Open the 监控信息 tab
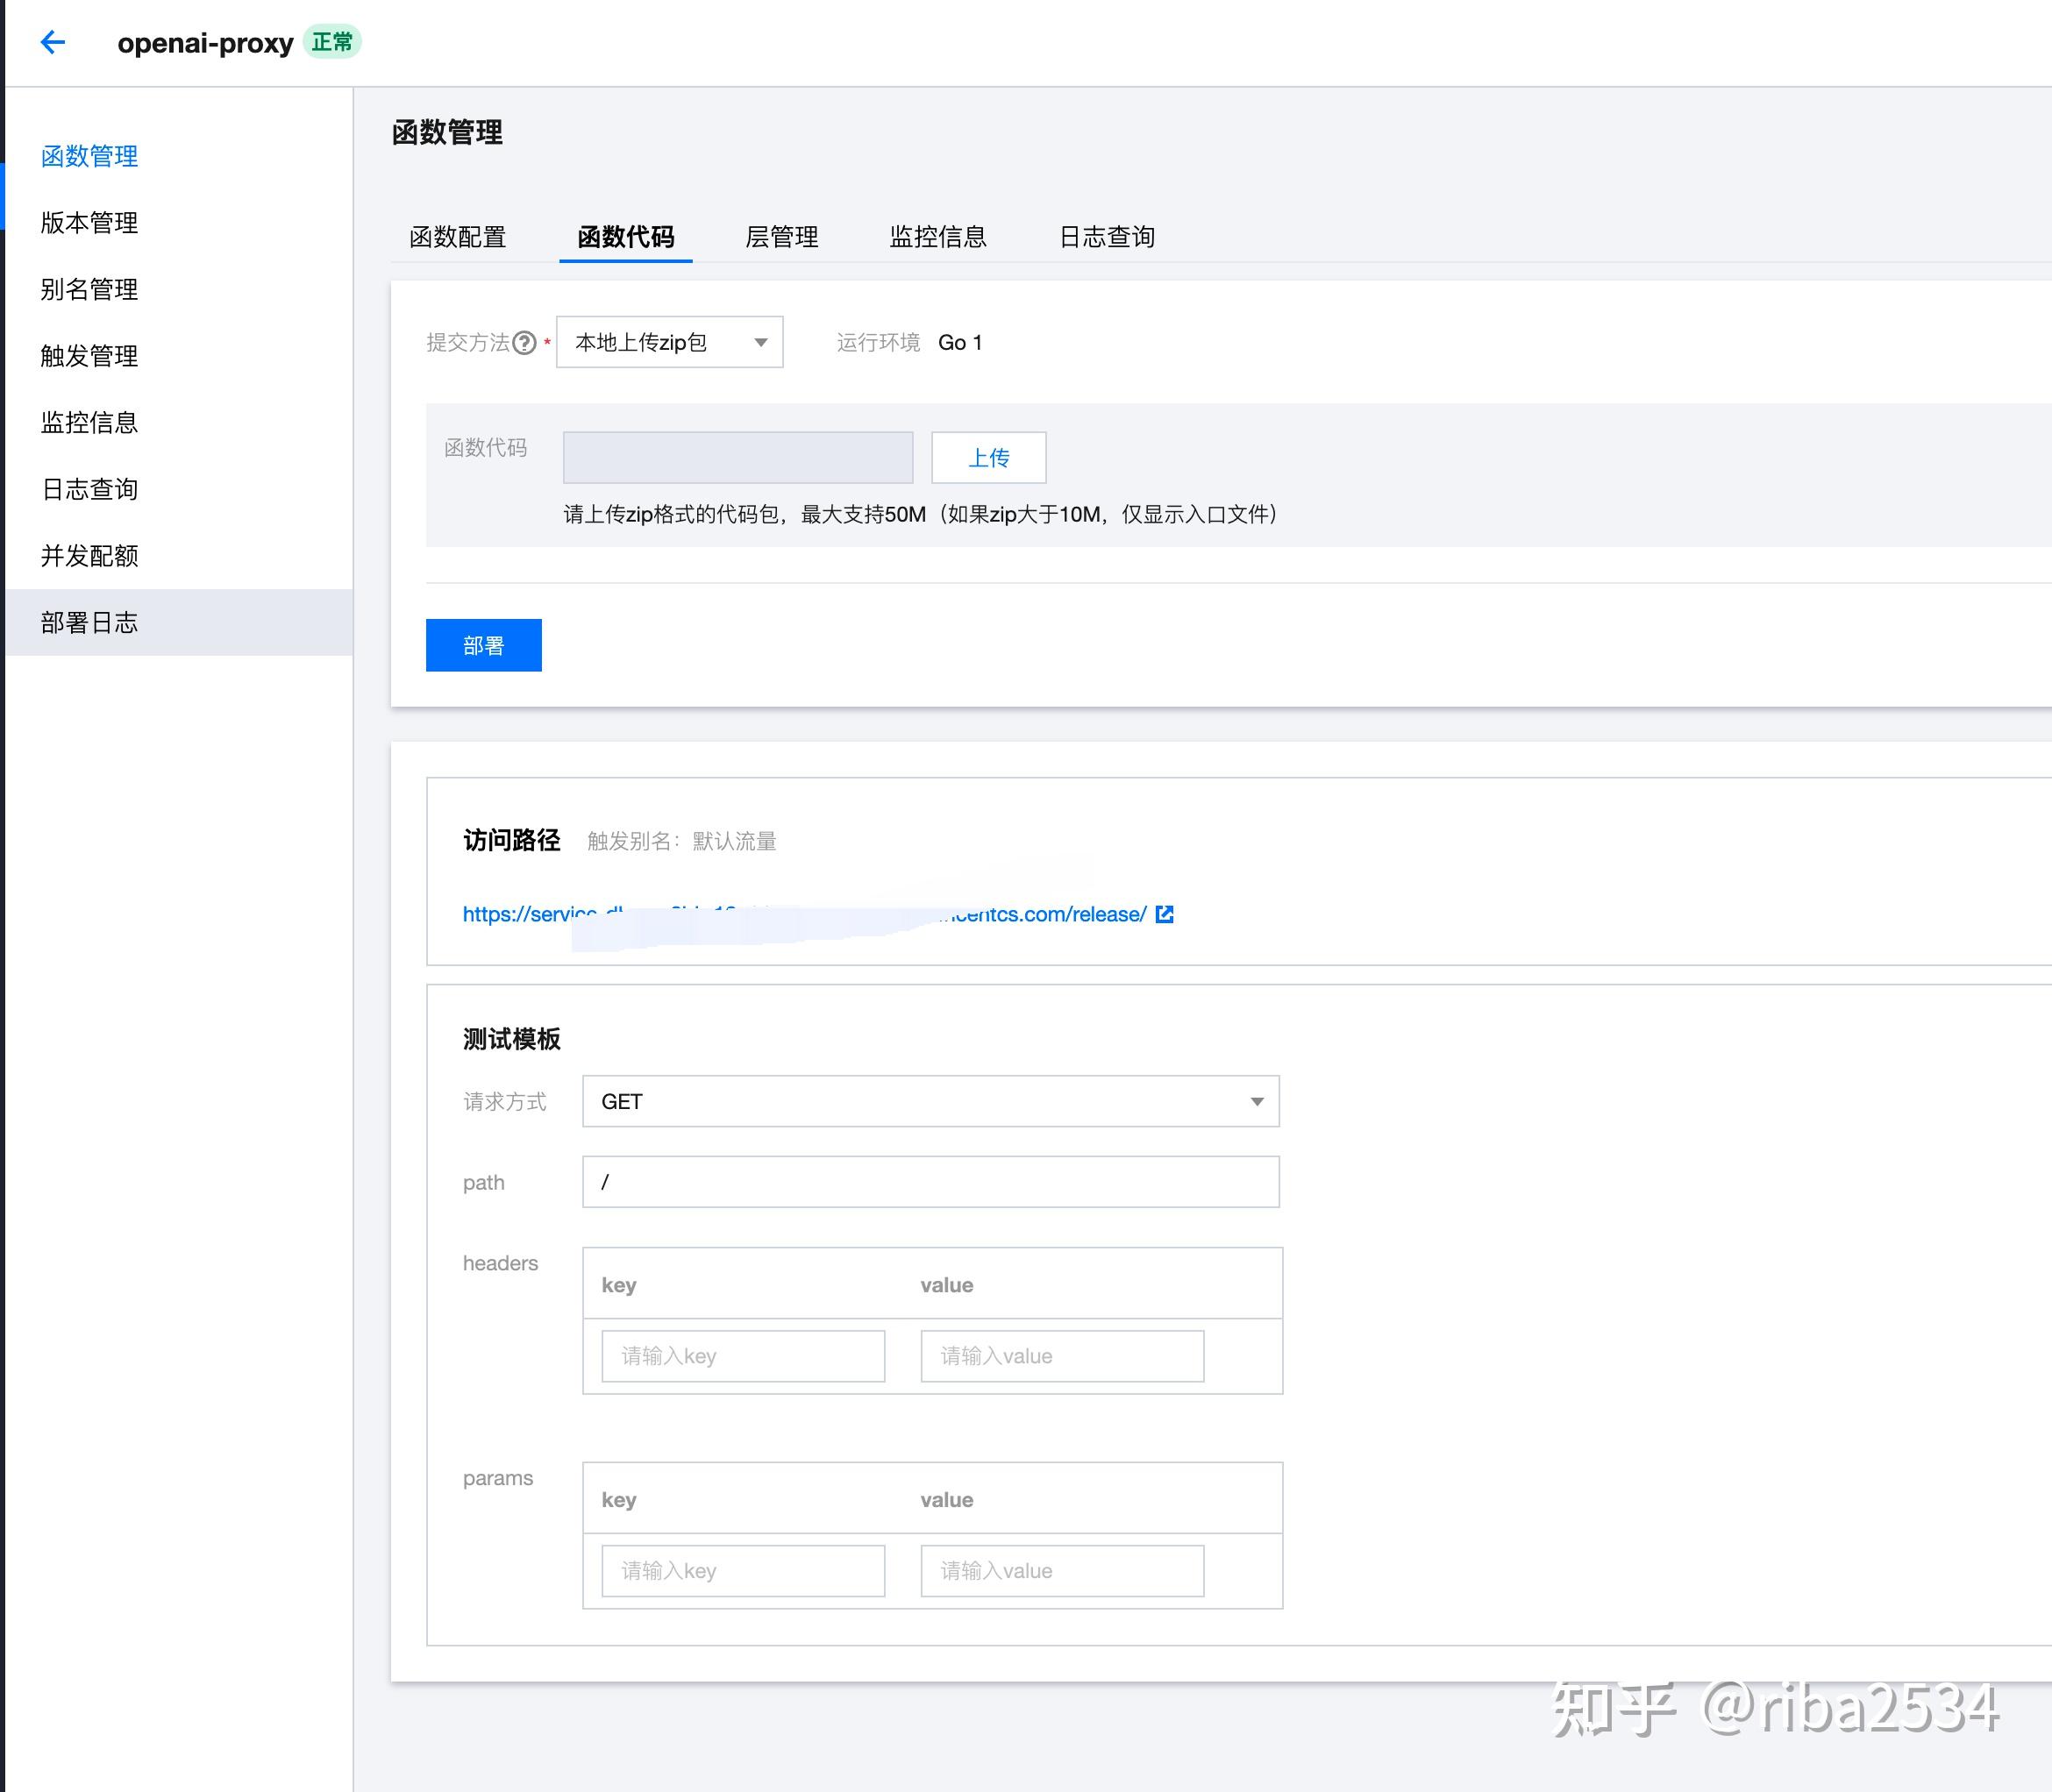The height and width of the screenshot is (1792, 2052). click(937, 237)
